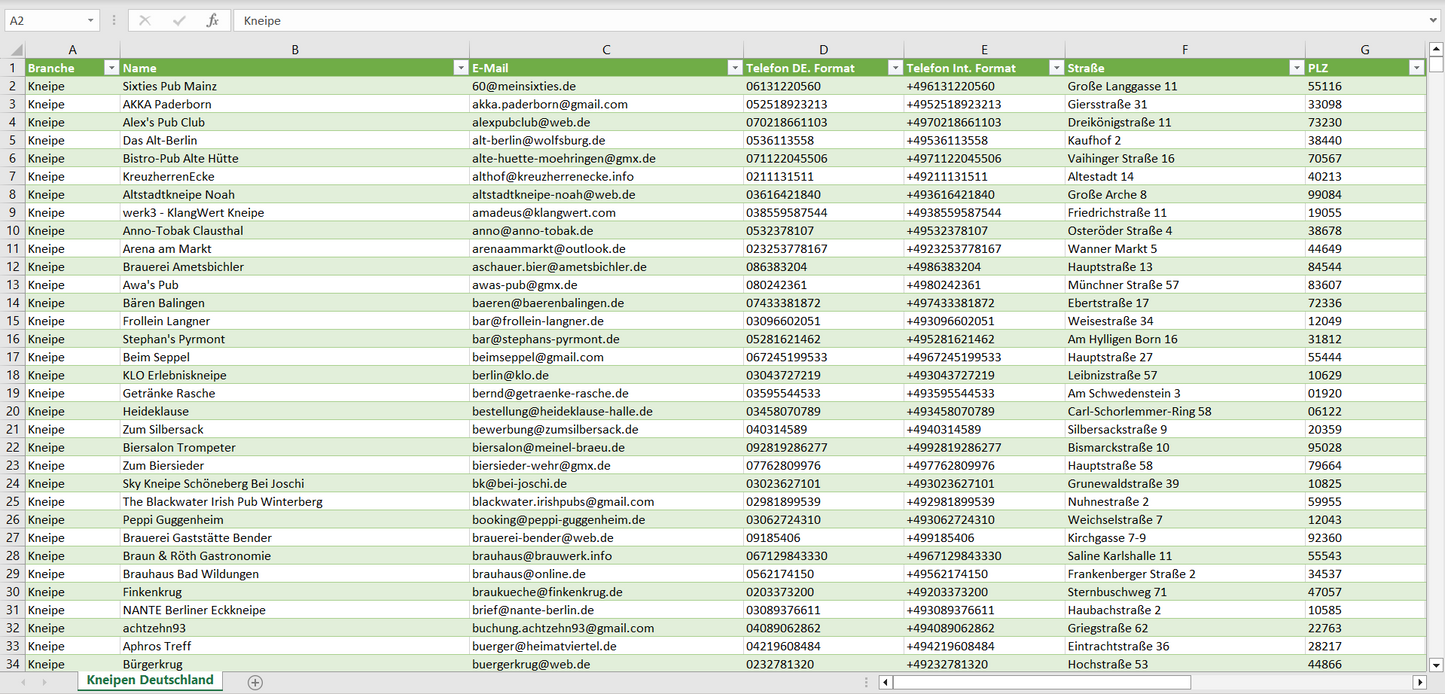
Task: Click inside the formula bar text field
Action: pyautogui.click(x=800, y=20)
